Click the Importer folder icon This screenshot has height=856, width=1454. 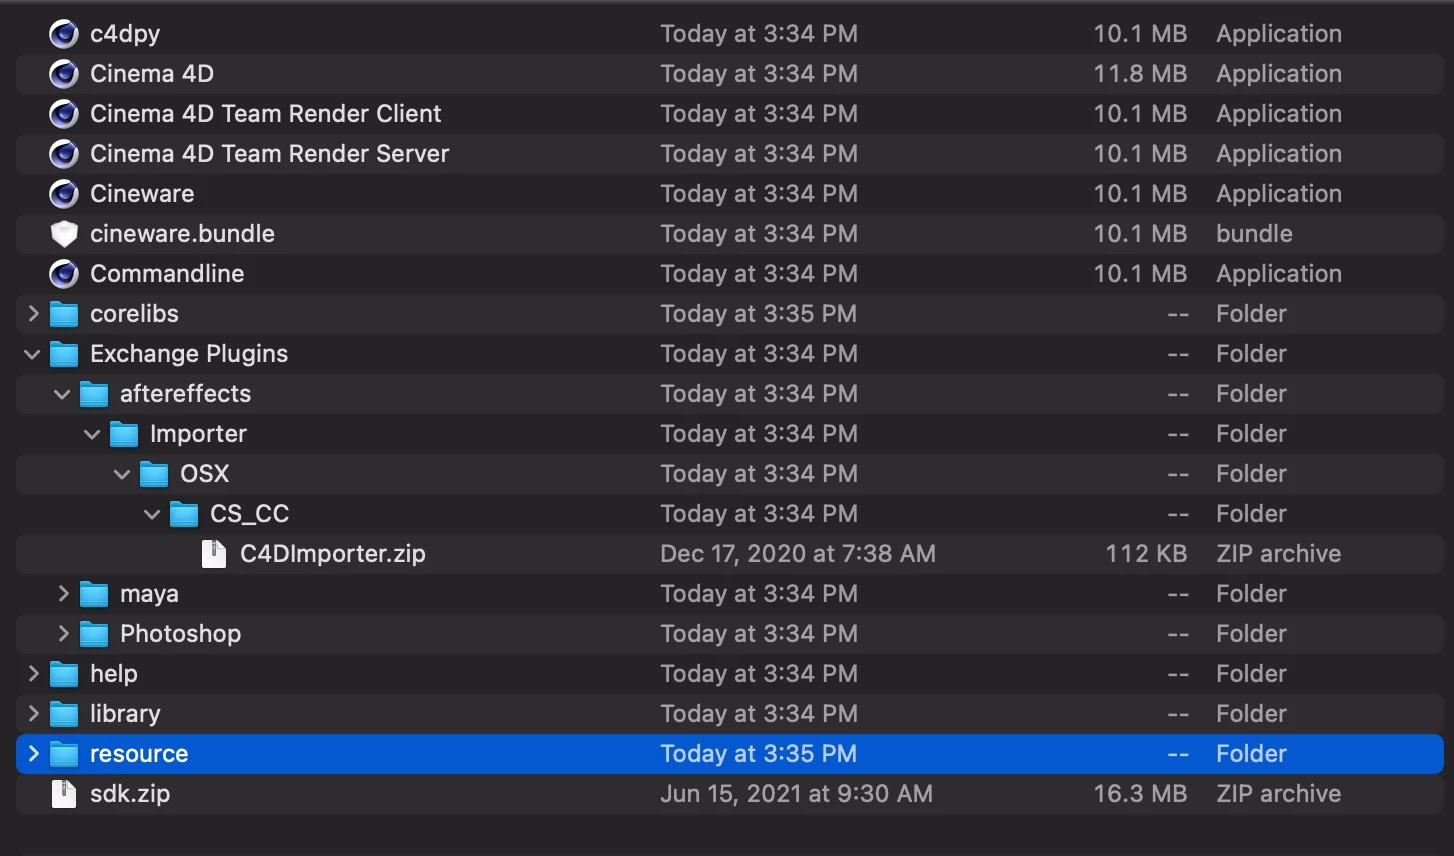(x=124, y=434)
